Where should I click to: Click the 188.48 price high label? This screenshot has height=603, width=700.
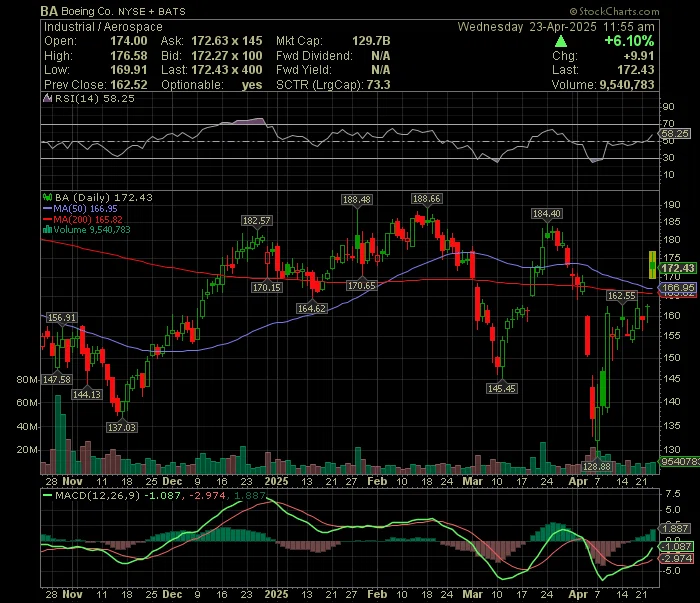pyautogui.click(x=357, y=200)
